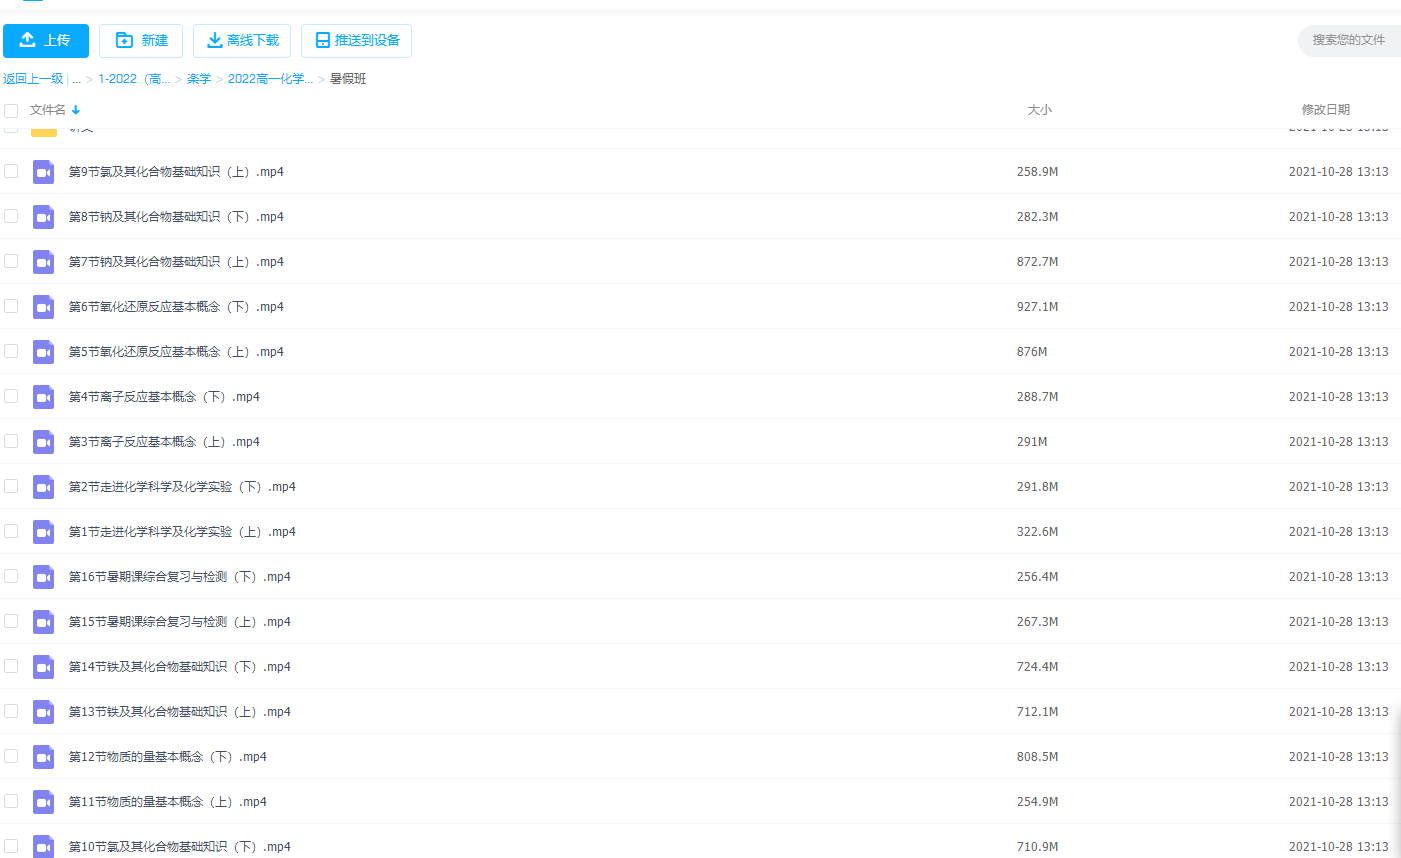The width and height of the screenshot is (1401, 858).
Task: Click video icon of 第13节铁及其化合物基础知识（上）.mp4
Action: pyautogui.click(x=43, y=712)
